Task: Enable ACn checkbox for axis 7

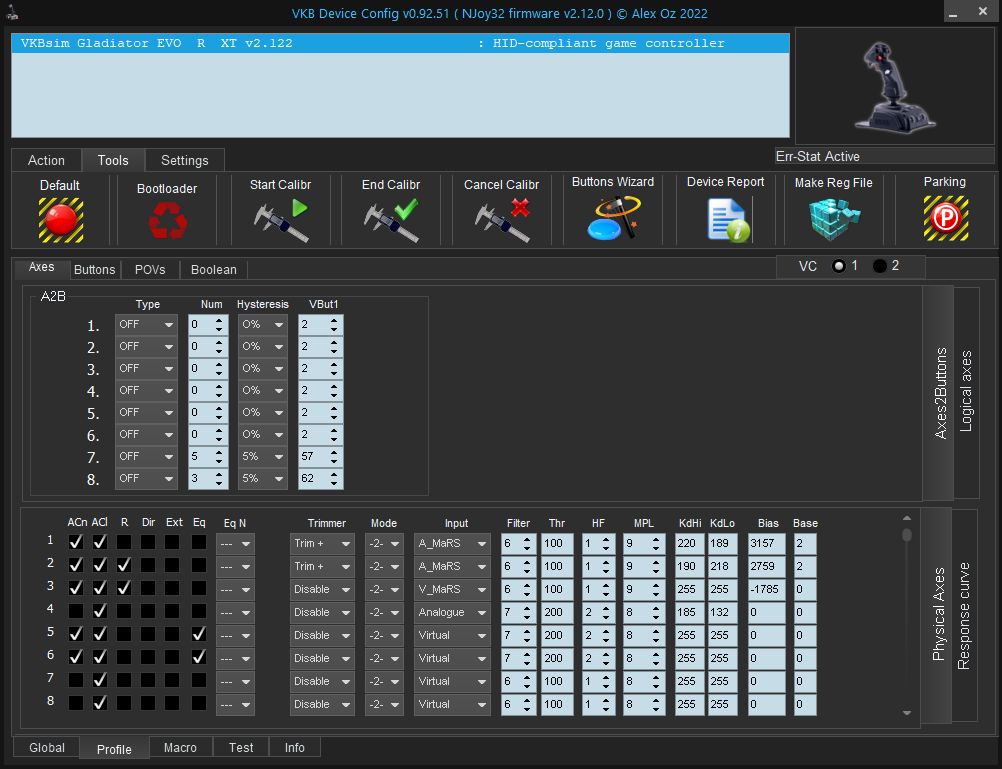Action: tap(76, 681)
